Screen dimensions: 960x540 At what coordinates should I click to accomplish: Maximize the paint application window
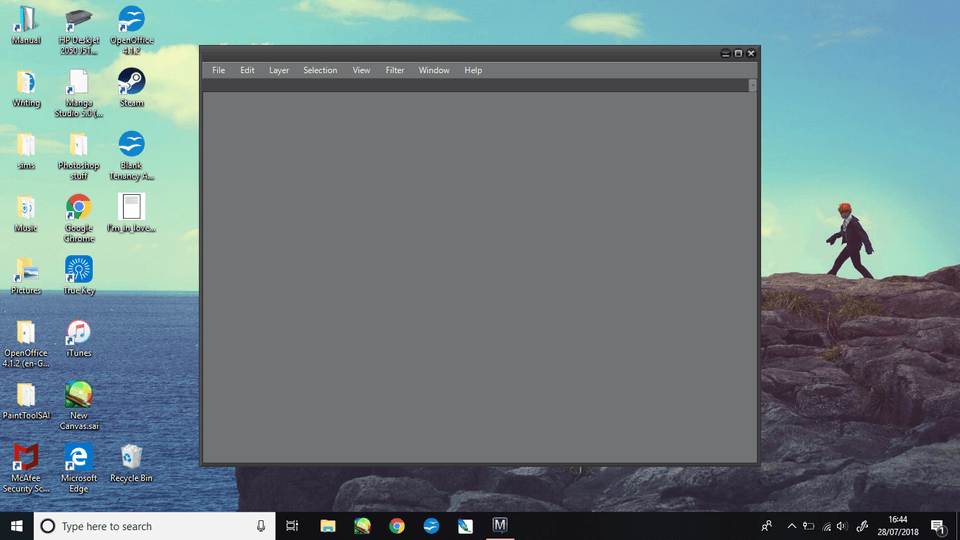738,54
